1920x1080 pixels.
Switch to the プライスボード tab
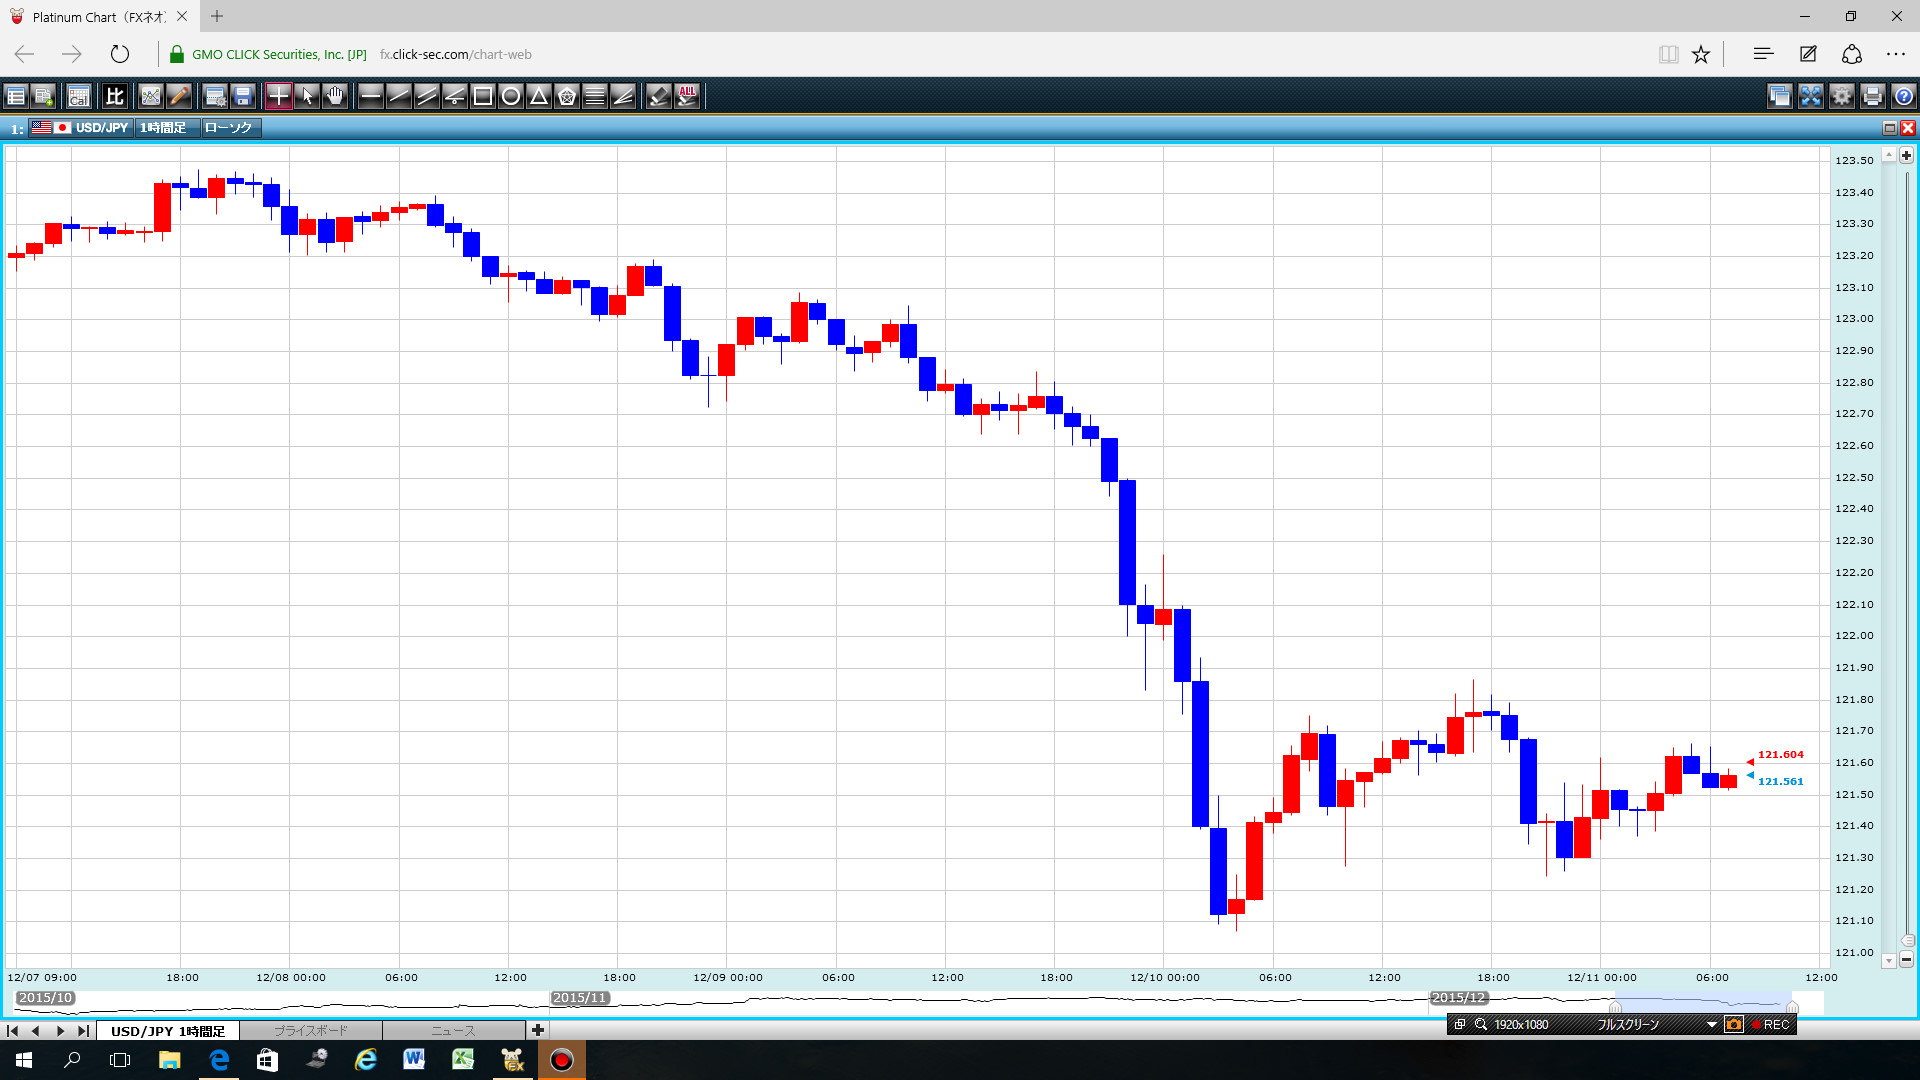311,1030
